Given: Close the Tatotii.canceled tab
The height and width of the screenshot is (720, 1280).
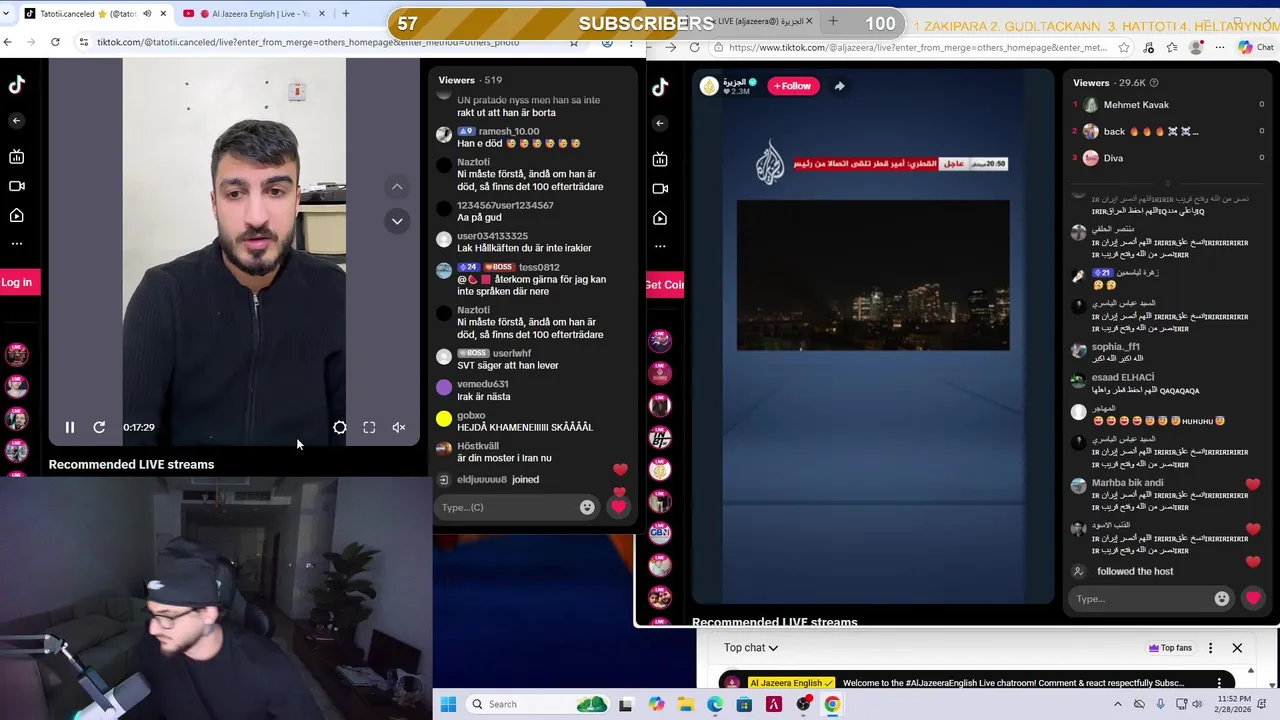Looking at the screenshot, I should coord(163,14).
